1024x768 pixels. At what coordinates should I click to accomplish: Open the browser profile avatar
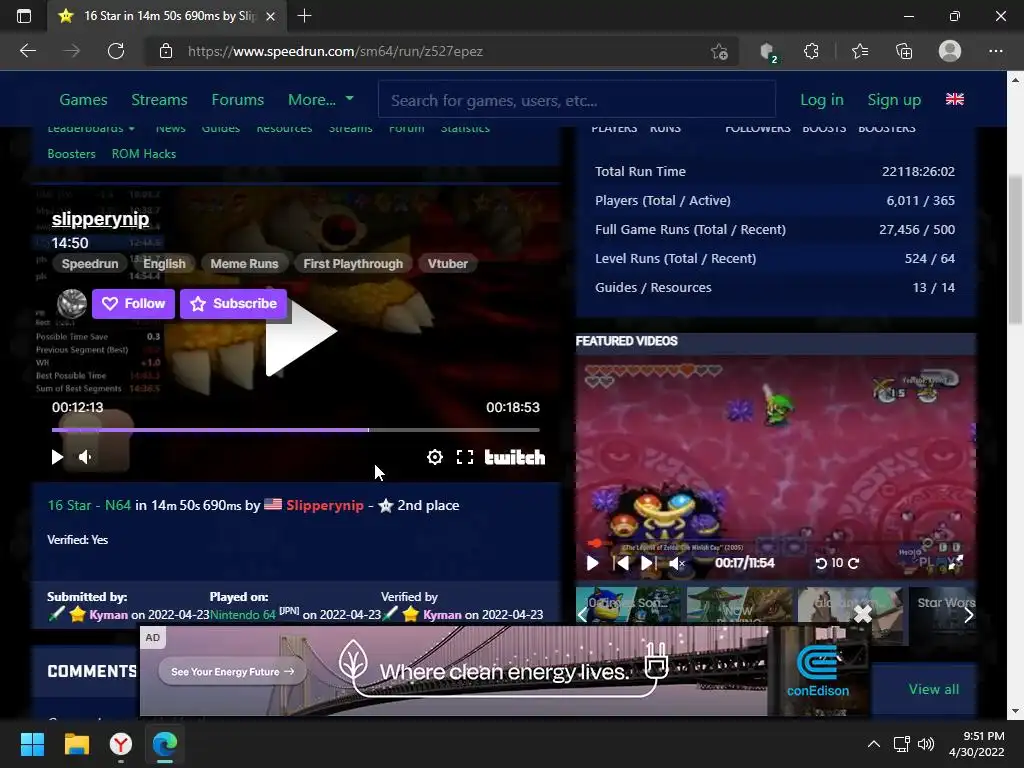pyautogui.click(x=950, y=51)
